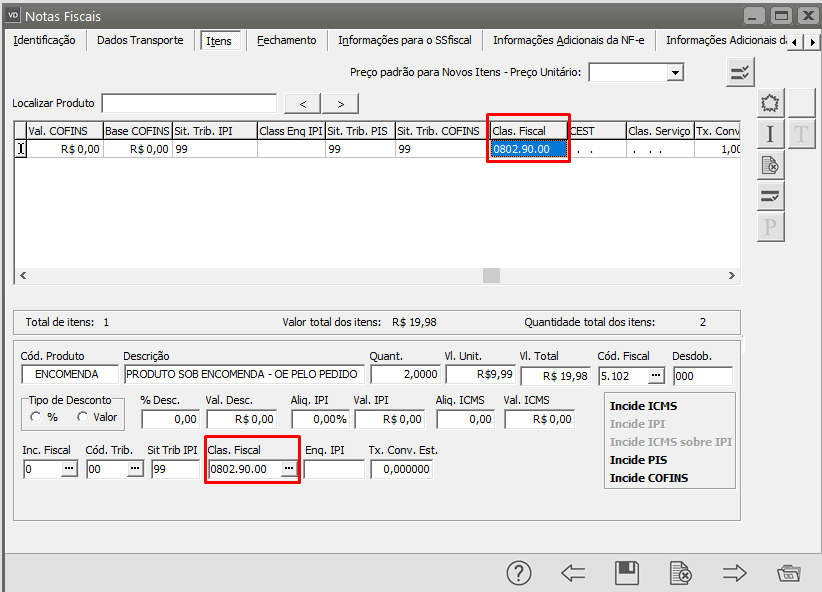The width and height of the screenshot is (822, 592).
Task: Open the folder icon in bottom toolbar
Action: pyautogui.click(x=789, y=573)
